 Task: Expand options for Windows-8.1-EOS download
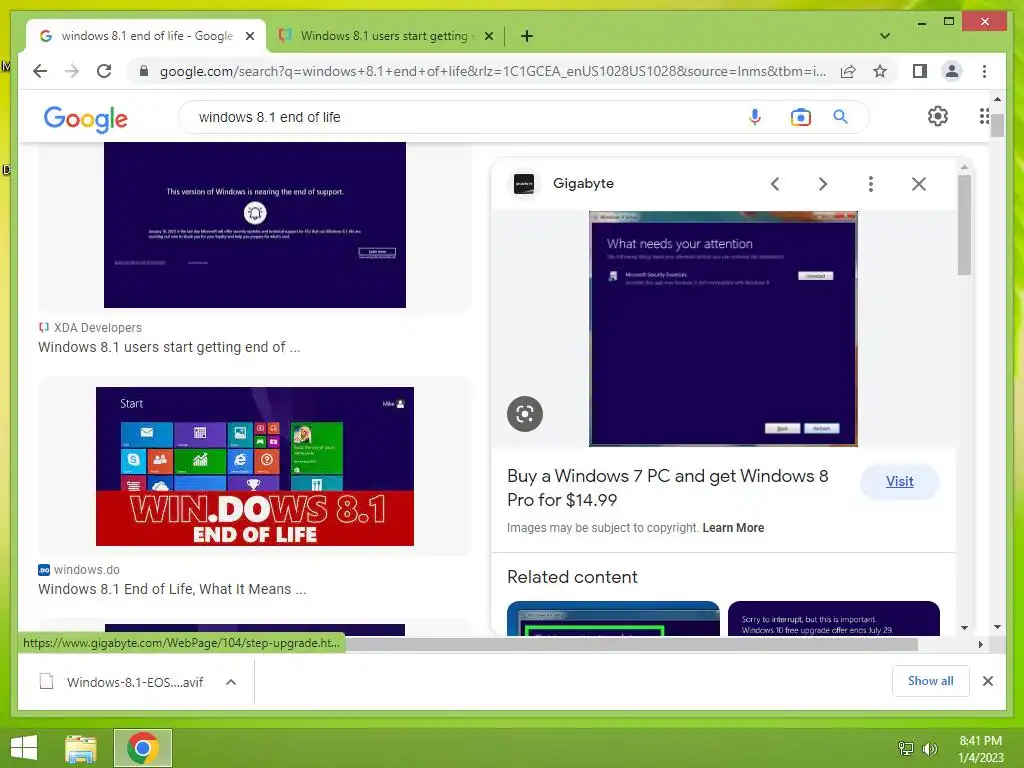point(231,682)
